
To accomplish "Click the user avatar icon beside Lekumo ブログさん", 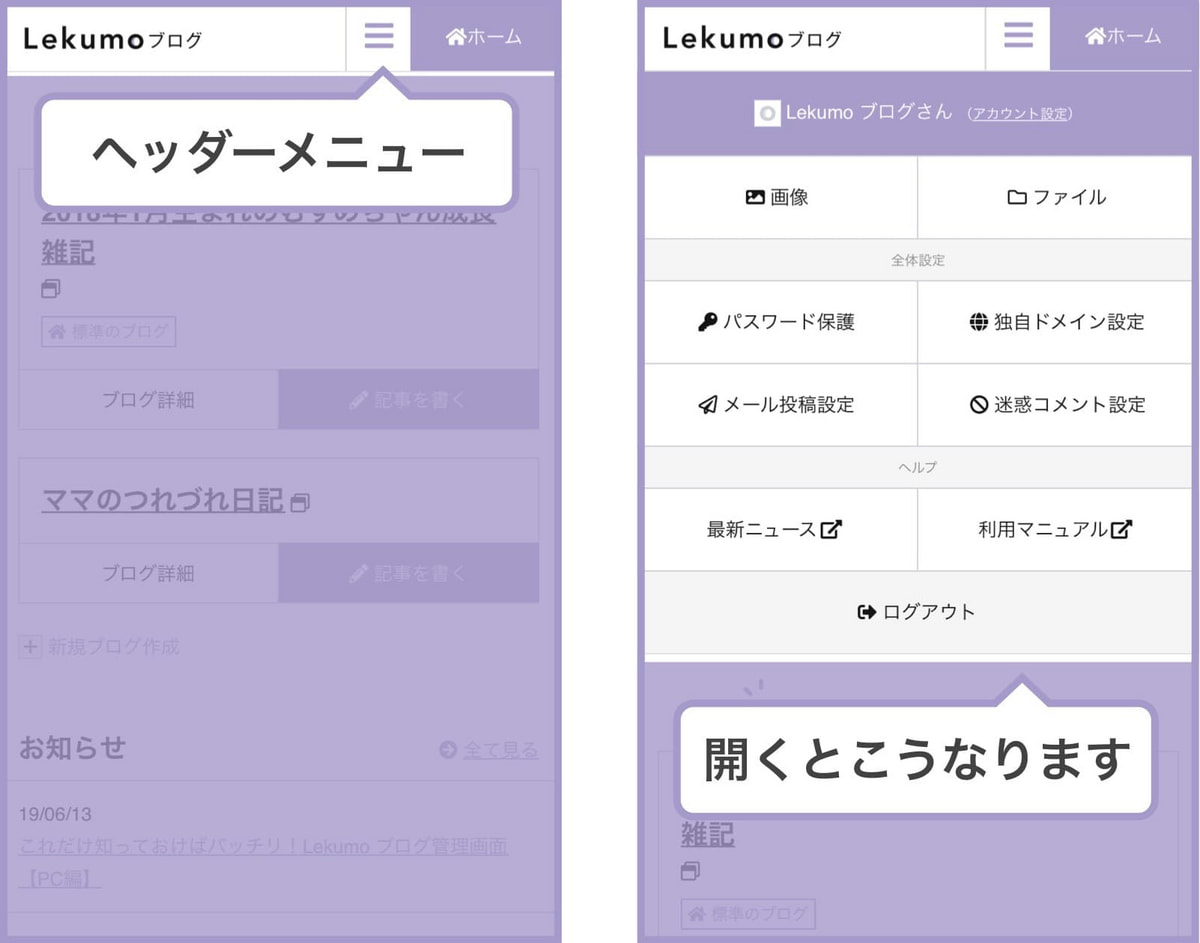I will point(767,113).
